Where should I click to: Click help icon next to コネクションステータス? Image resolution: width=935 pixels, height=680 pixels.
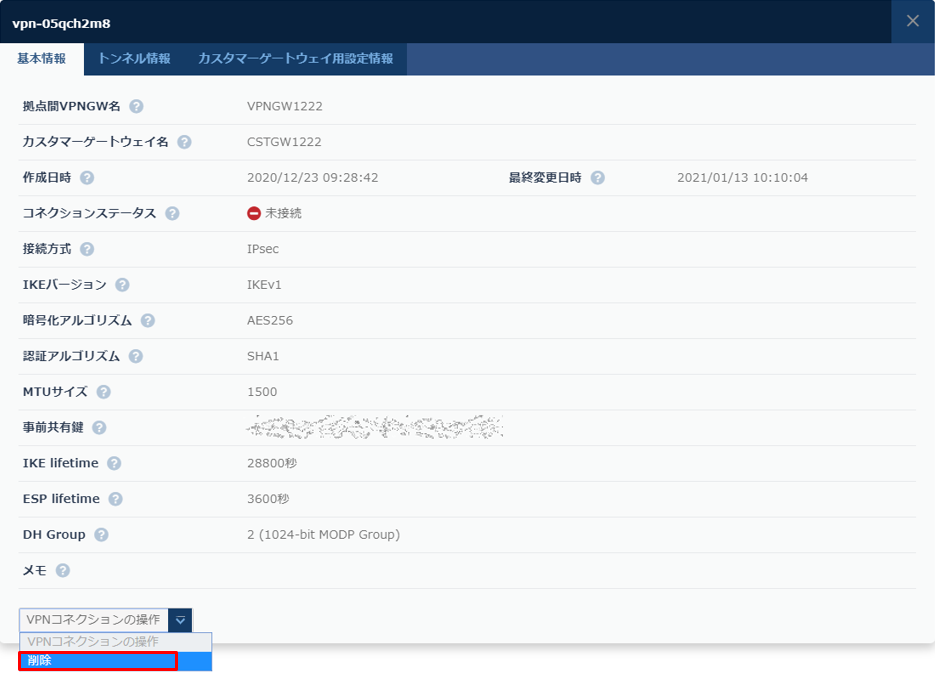172,214
